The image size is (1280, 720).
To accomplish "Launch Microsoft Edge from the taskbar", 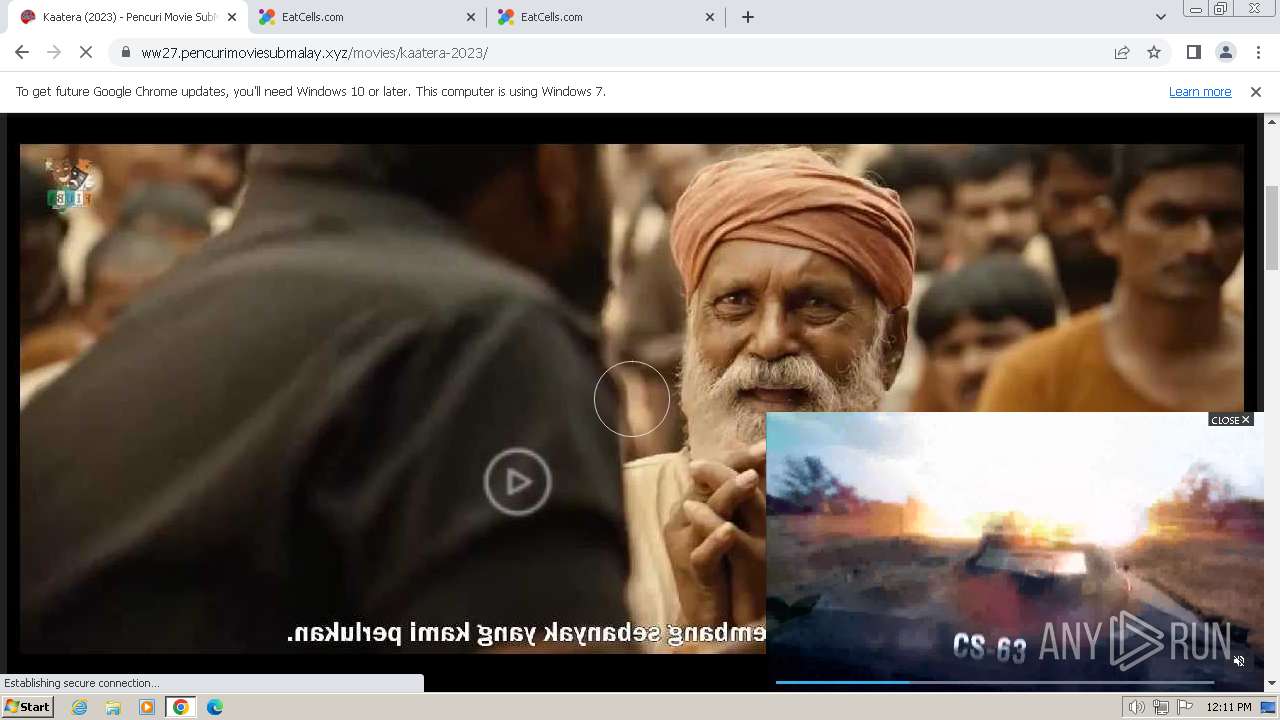I will coord(215,707).
